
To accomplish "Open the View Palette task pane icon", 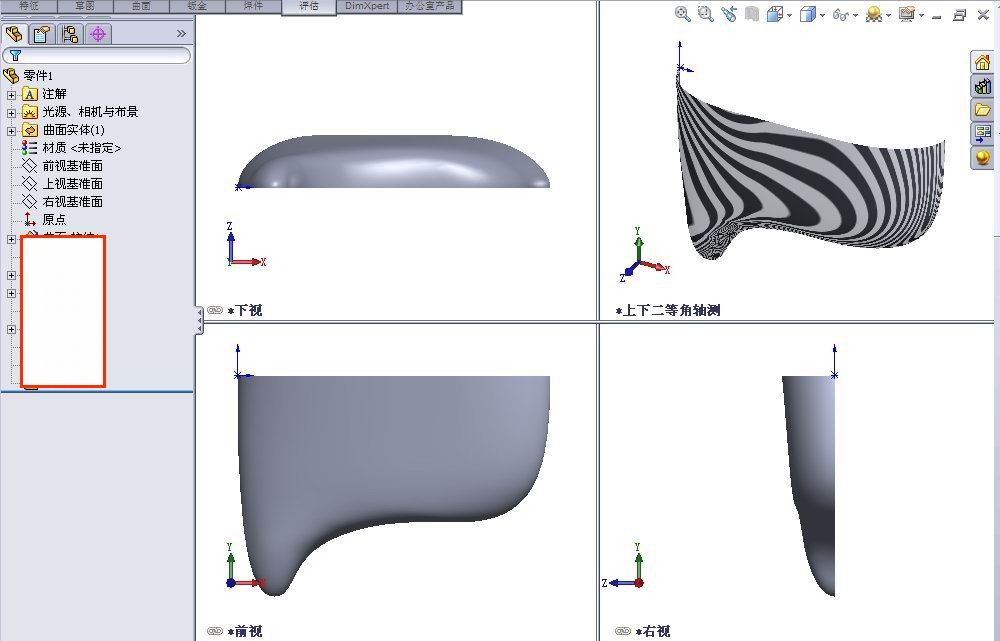I will click(x=982, y=133).
